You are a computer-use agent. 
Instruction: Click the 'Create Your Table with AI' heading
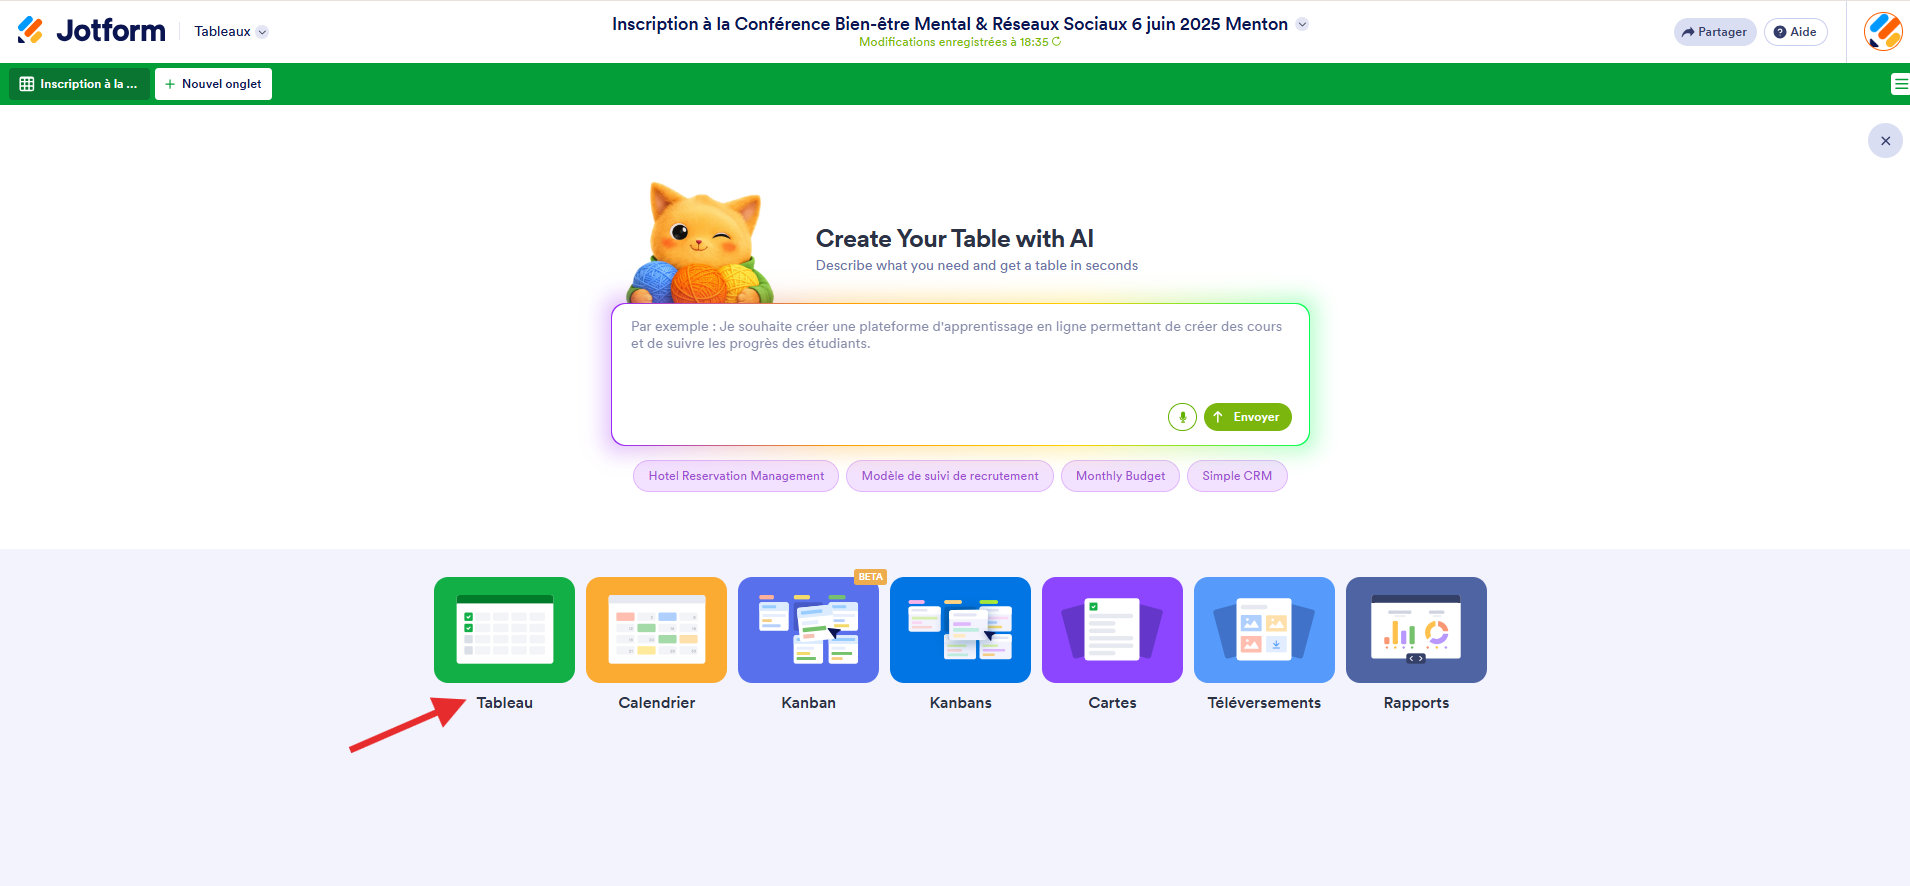[x=954, y=239]
